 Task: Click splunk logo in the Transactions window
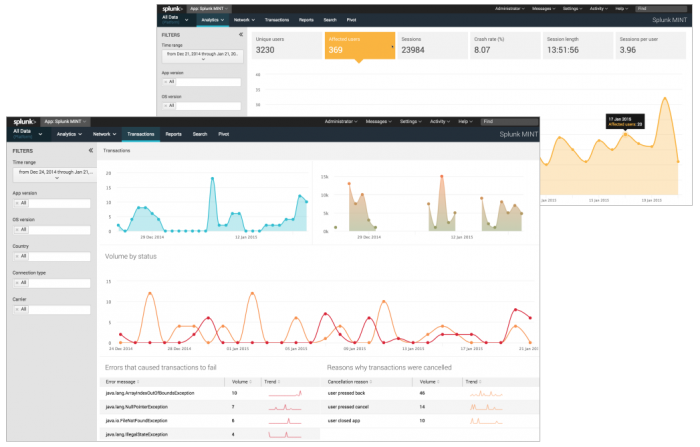coord(24,121)
